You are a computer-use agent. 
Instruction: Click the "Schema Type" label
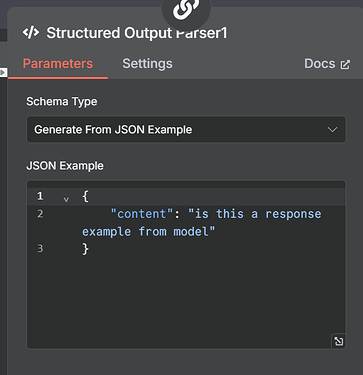62,101
